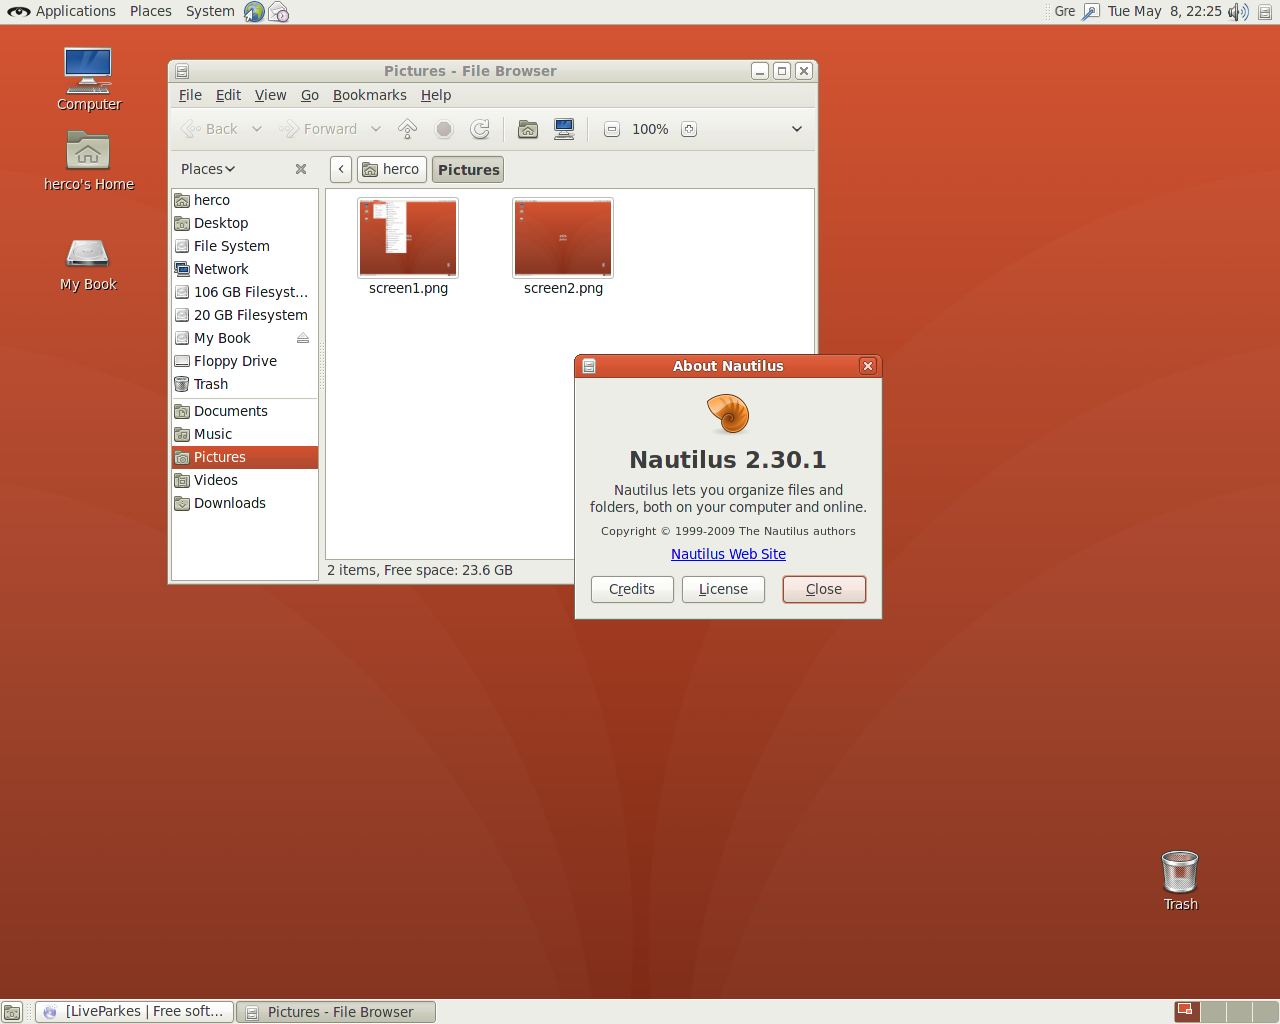Screen dimensions: 1280x1024
Task: Reset zoom via 100% label
Action: coord(650,129)
